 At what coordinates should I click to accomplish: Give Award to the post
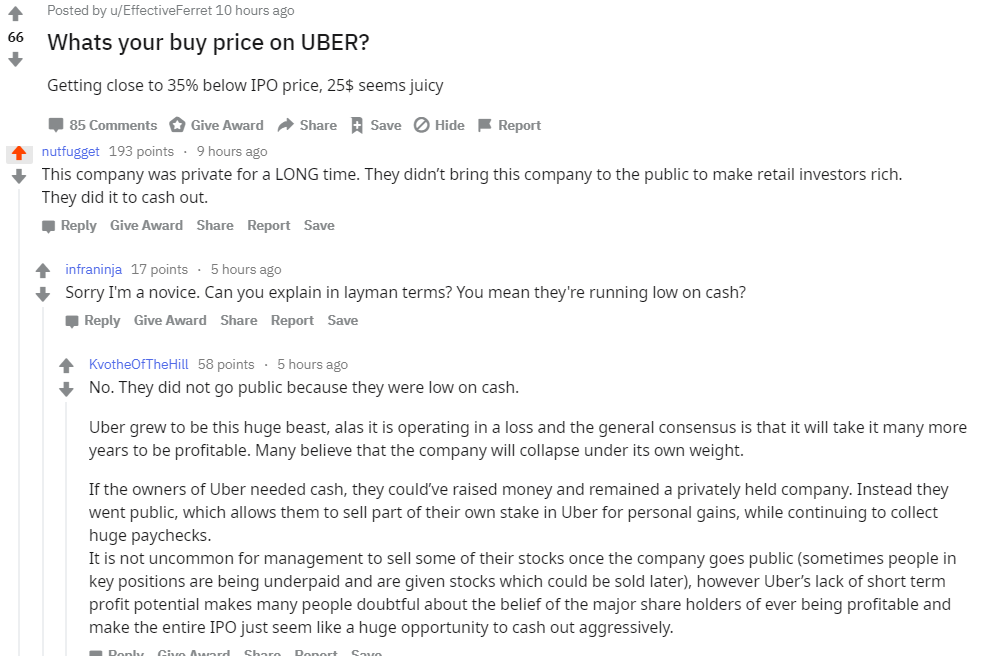pos(216,125)
